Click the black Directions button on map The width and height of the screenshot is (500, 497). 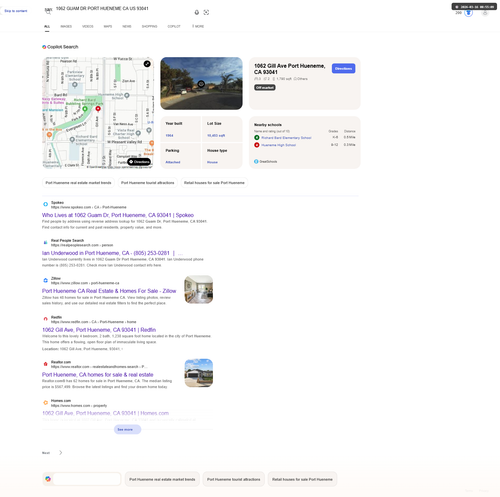(x=139, y=162)
